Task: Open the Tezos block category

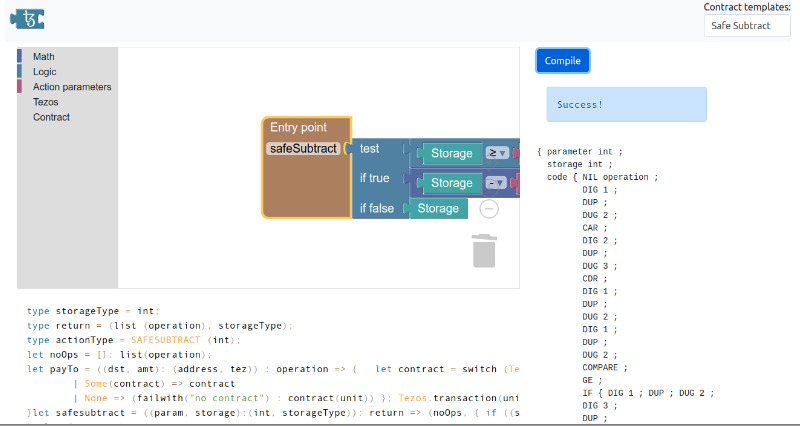Action: [x=46, y=102]
